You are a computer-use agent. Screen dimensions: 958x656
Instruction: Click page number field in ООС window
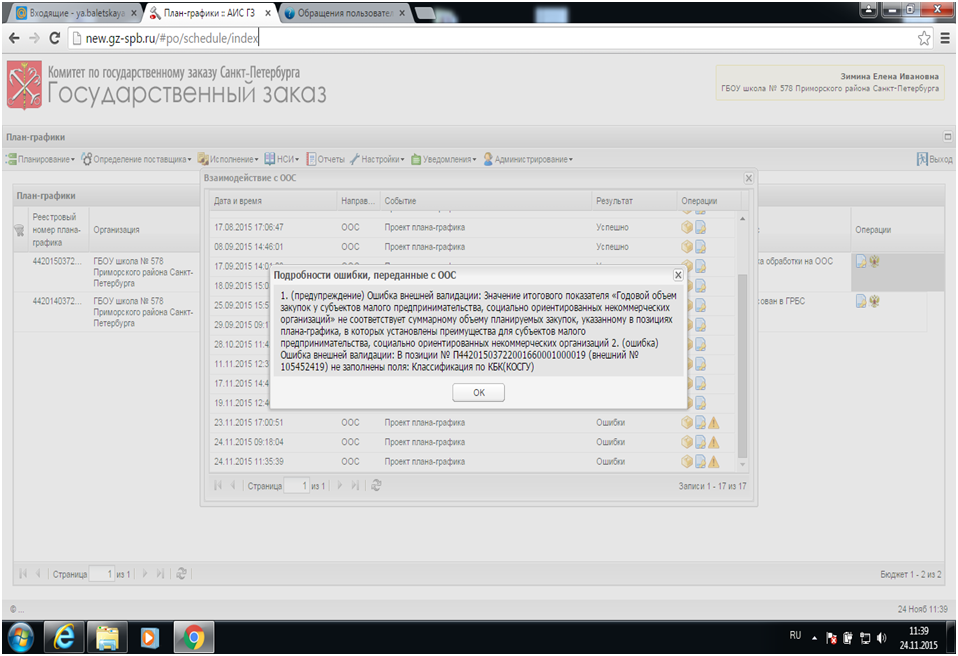[x=297, y=486]
